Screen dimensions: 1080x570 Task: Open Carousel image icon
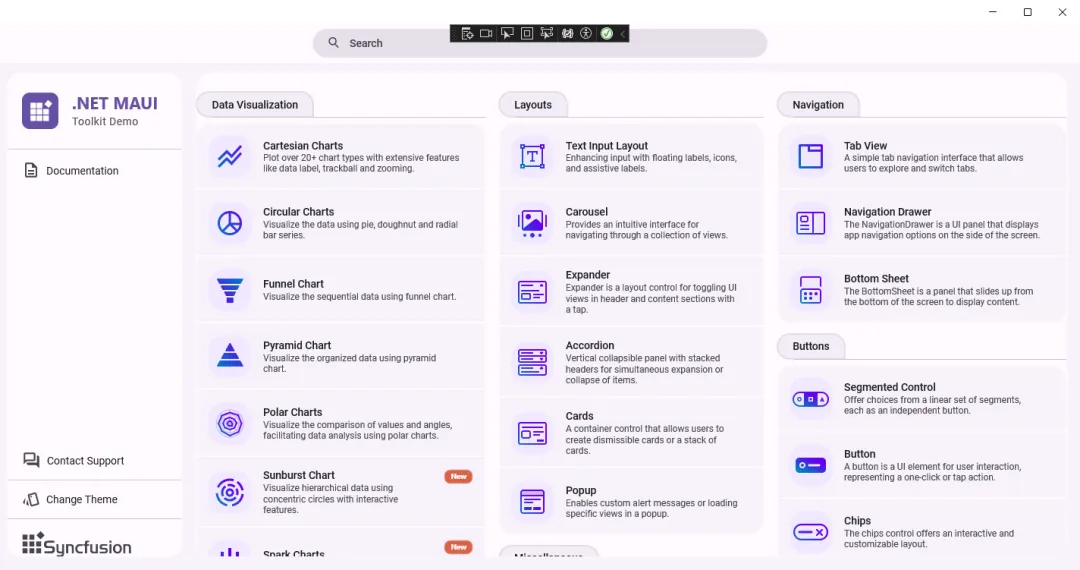532,223
